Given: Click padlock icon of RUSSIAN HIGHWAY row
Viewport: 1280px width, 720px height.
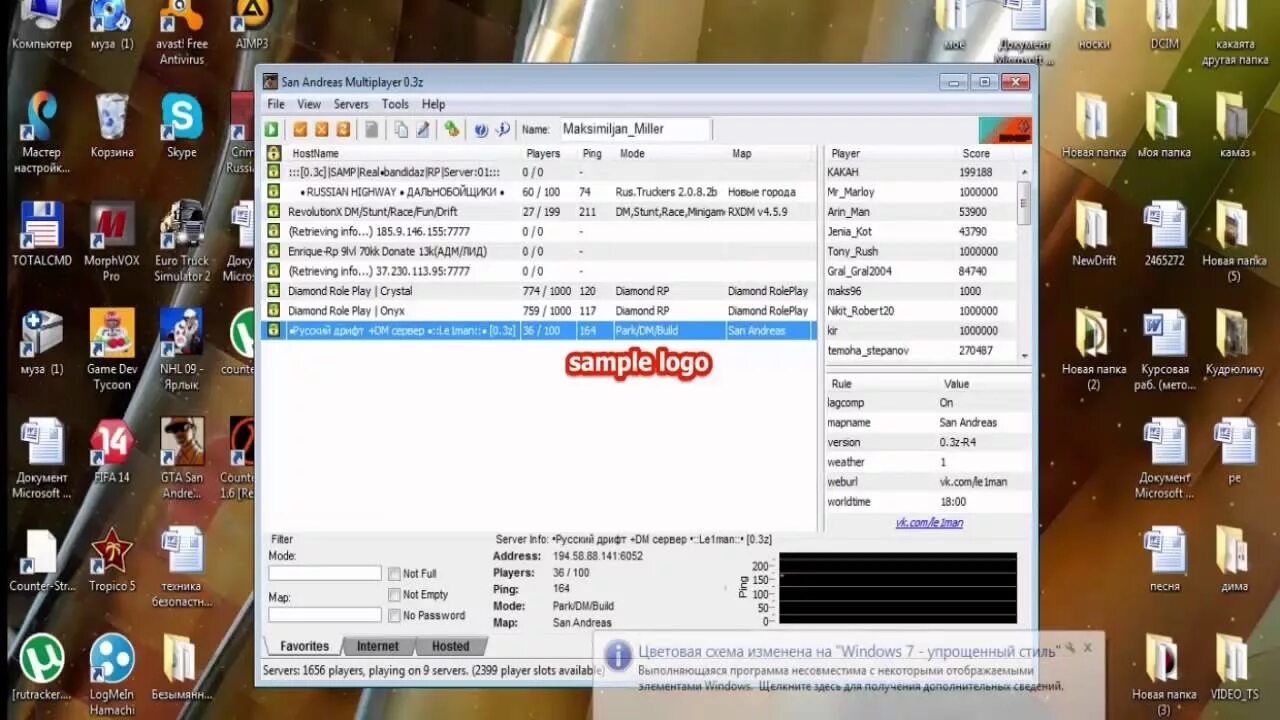Looking at the screenshot, I should [273, 191].
